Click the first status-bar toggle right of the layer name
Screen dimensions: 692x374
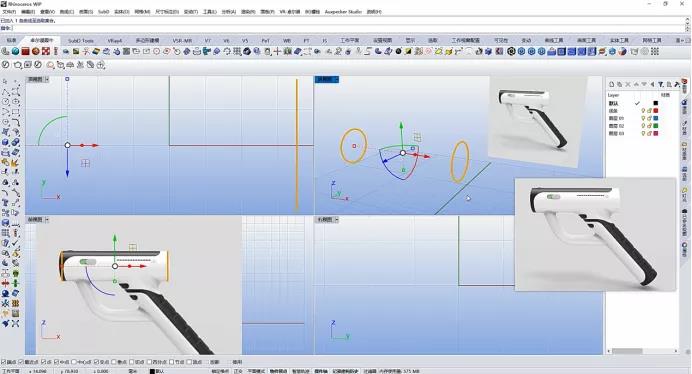220,371
